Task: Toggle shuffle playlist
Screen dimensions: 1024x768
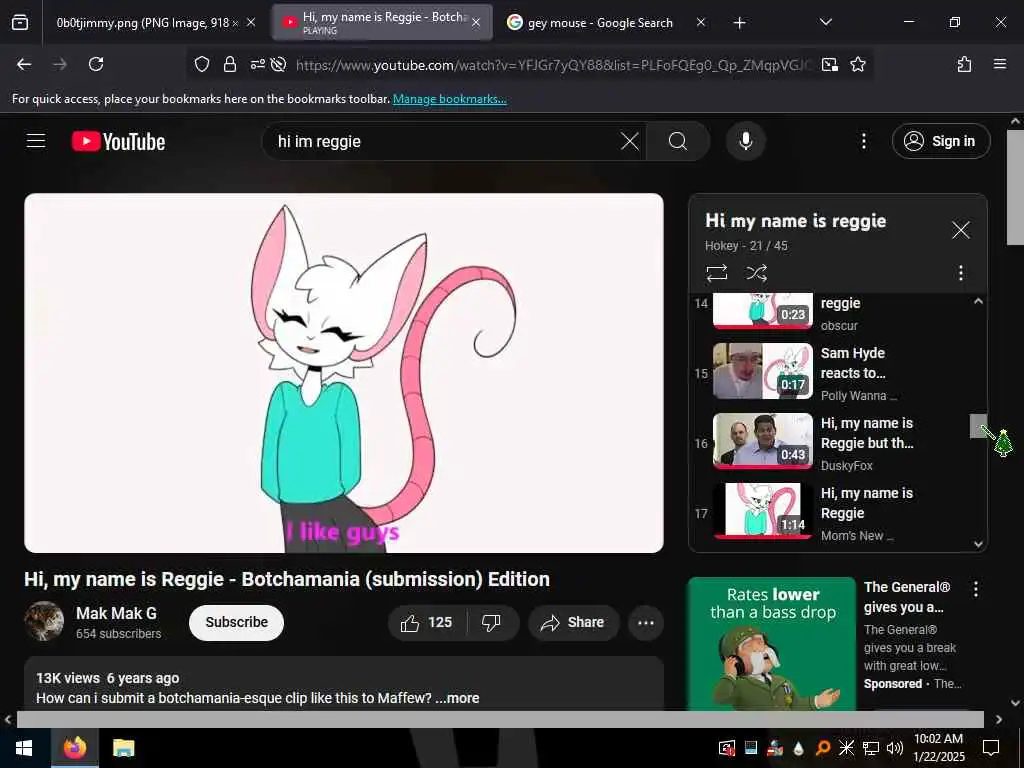Action: (x=756, y=272)
